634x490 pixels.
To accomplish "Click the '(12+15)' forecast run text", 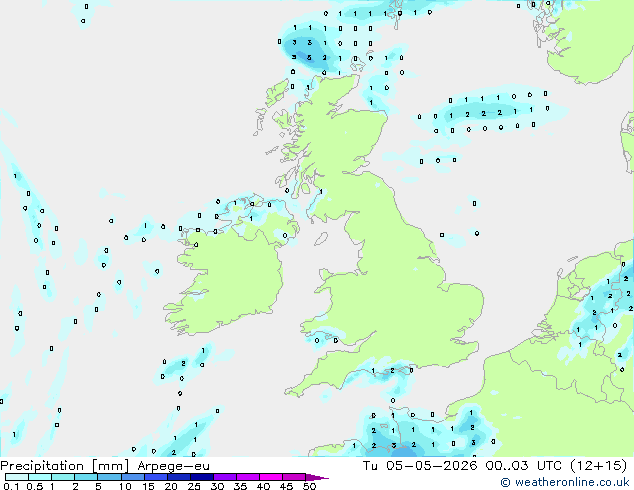I will click(598, 465).
